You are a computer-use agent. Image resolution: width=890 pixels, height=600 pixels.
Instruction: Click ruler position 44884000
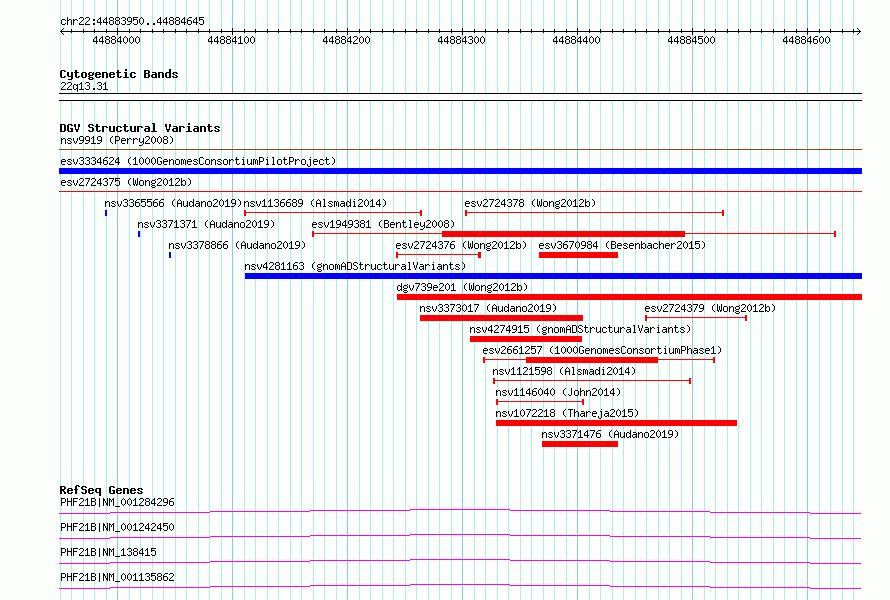pos(116,40)
